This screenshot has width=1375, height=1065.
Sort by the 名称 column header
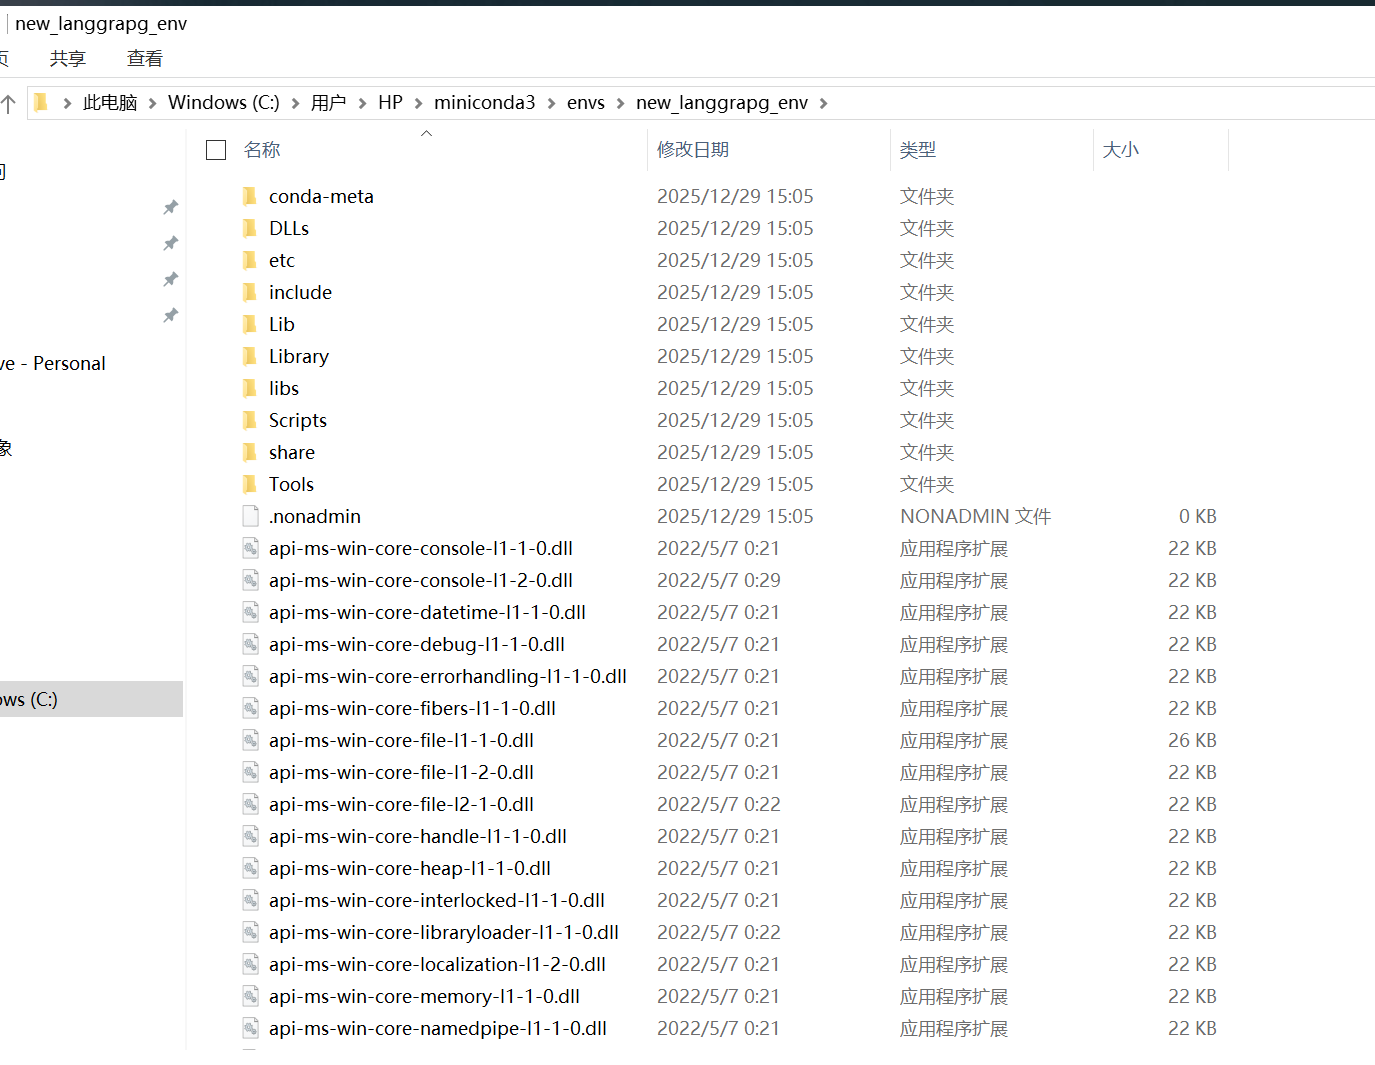click(x=262, y=150)
